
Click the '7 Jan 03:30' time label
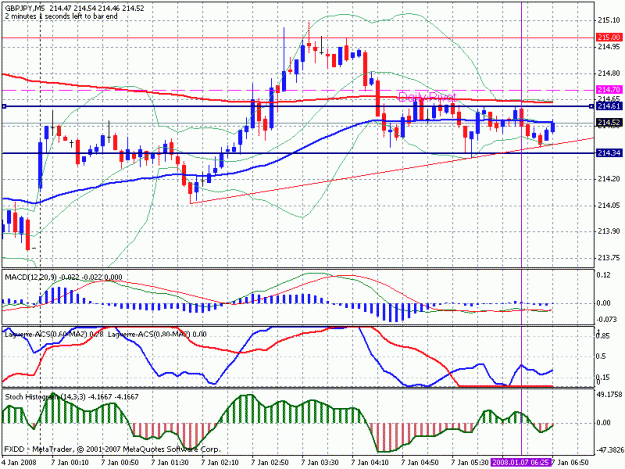[x=322, y=463]
